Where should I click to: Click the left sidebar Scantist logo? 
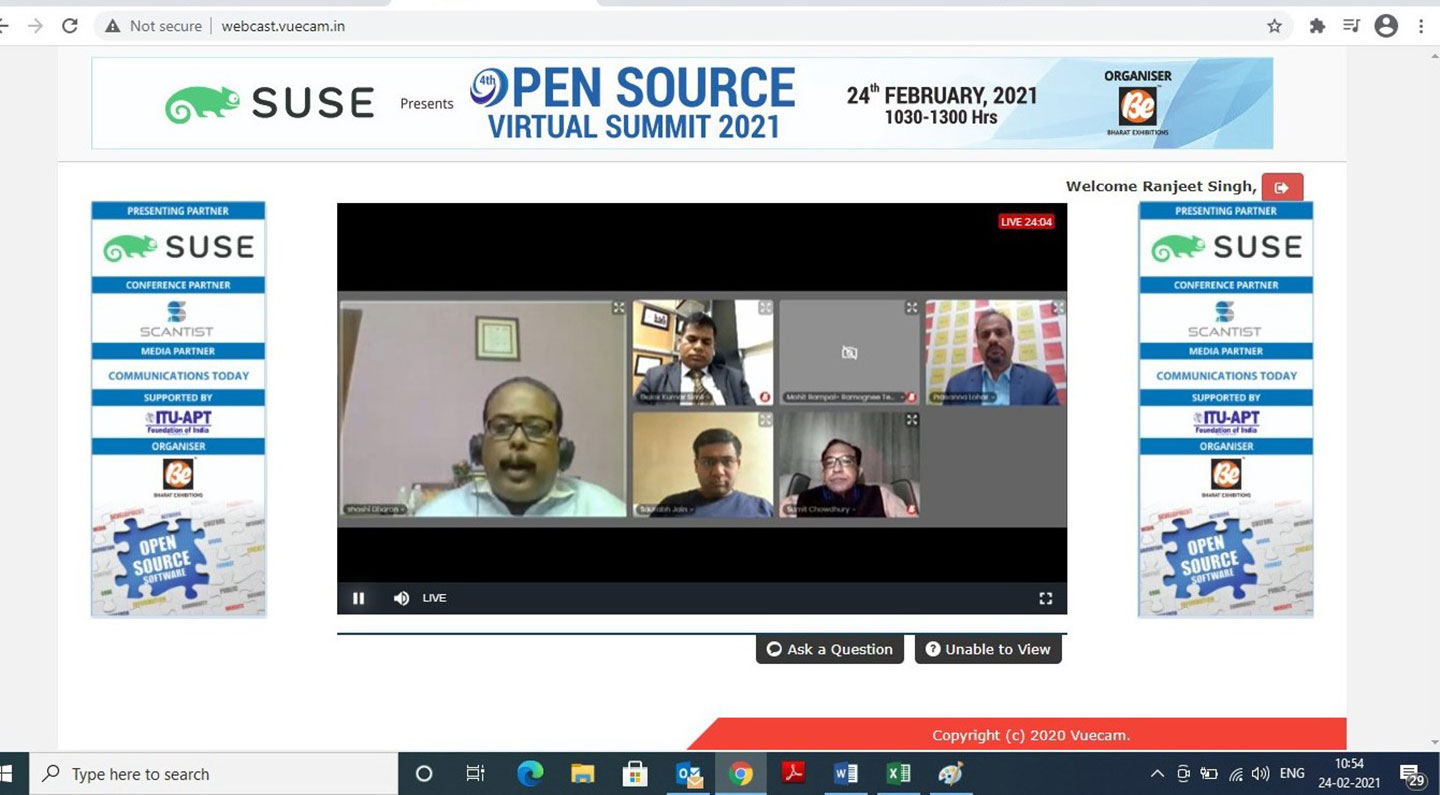point(177,319)
